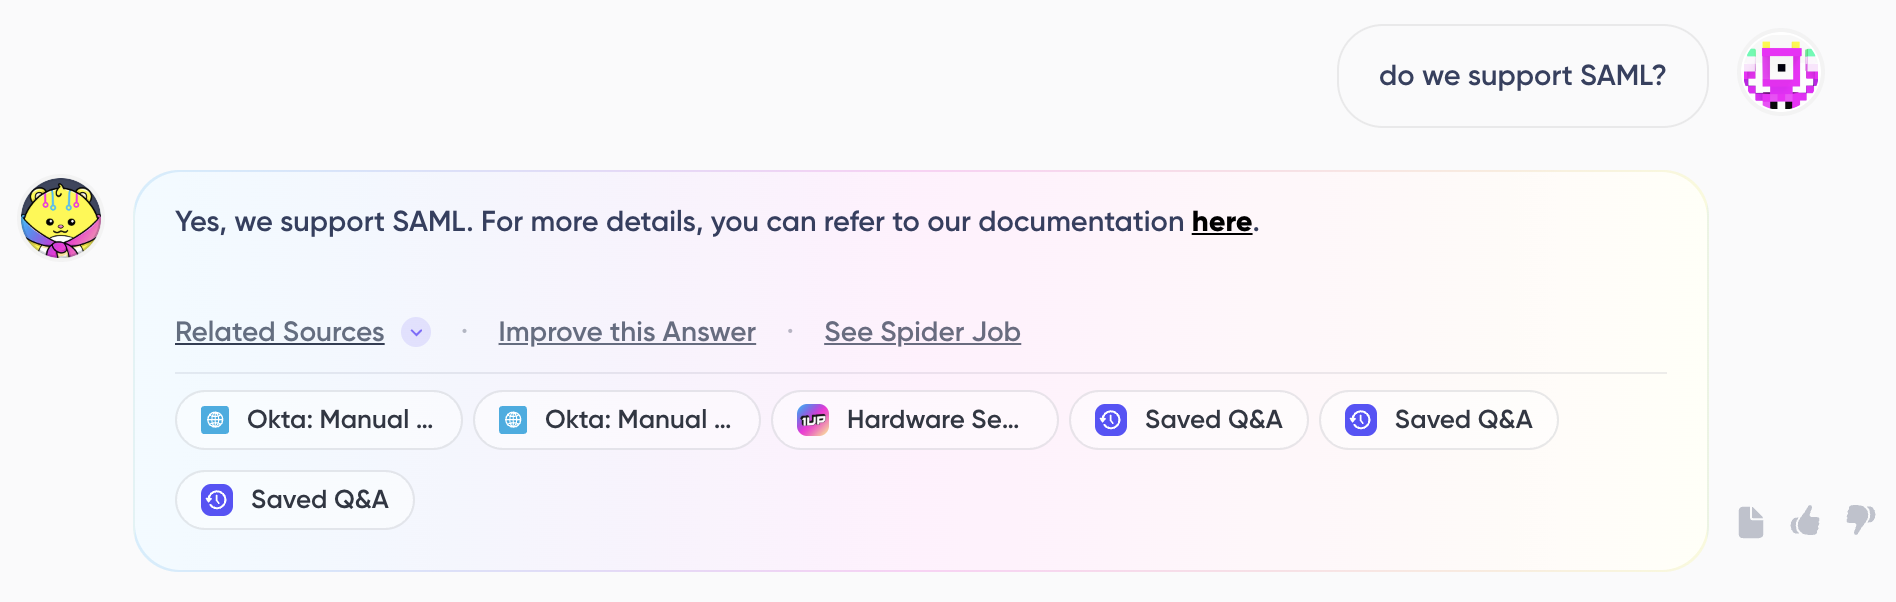This screenshot has width=1896, height=602.
Task: Click the pink pixel-art user avatar
Action: tap(1781, 75)
